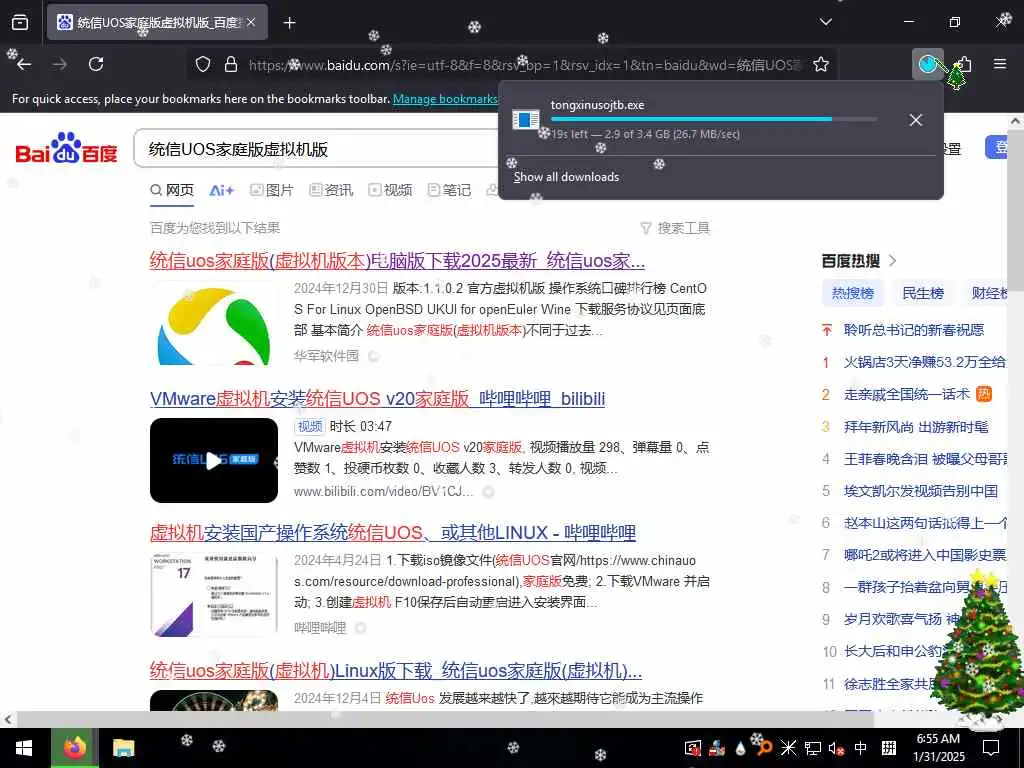Open the Windows notification center icon
Screen dimensions: 1024x768
[x=991, y=748]
